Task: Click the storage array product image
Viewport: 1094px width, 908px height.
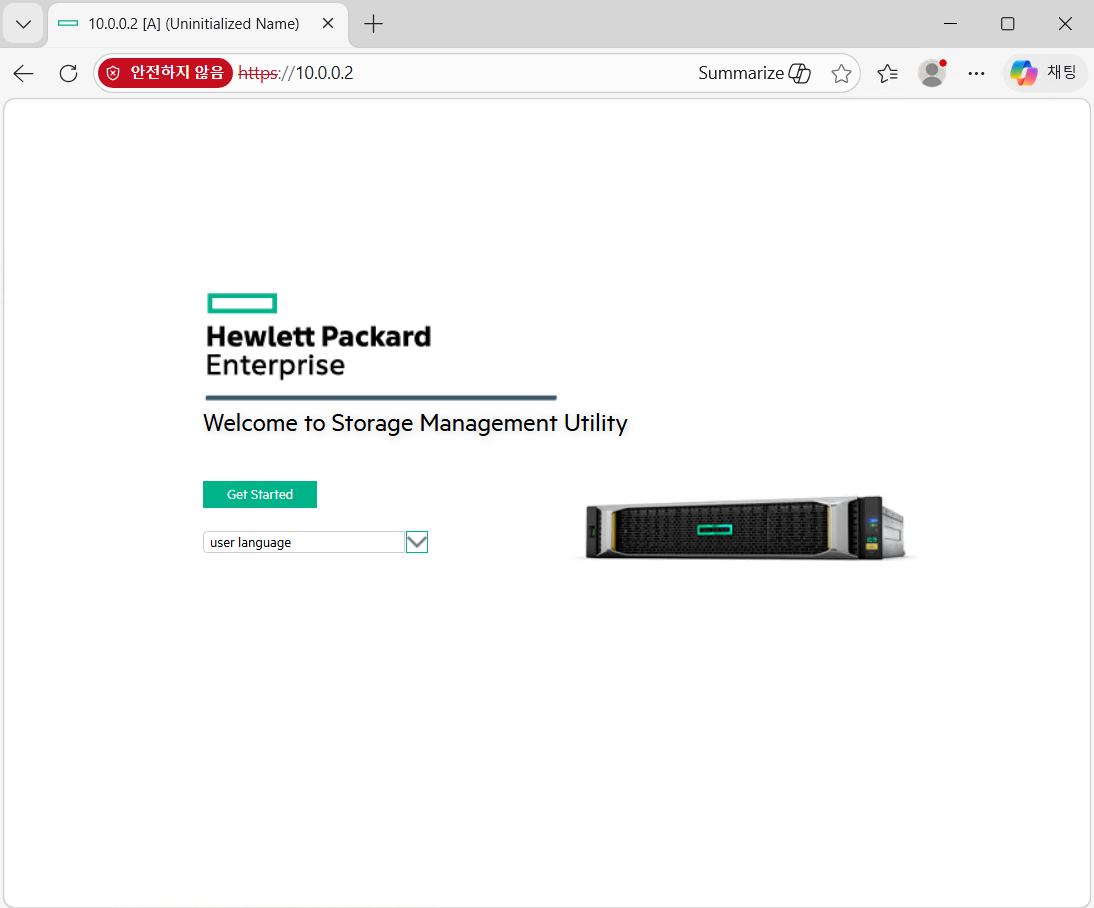Action: (747, 528)
